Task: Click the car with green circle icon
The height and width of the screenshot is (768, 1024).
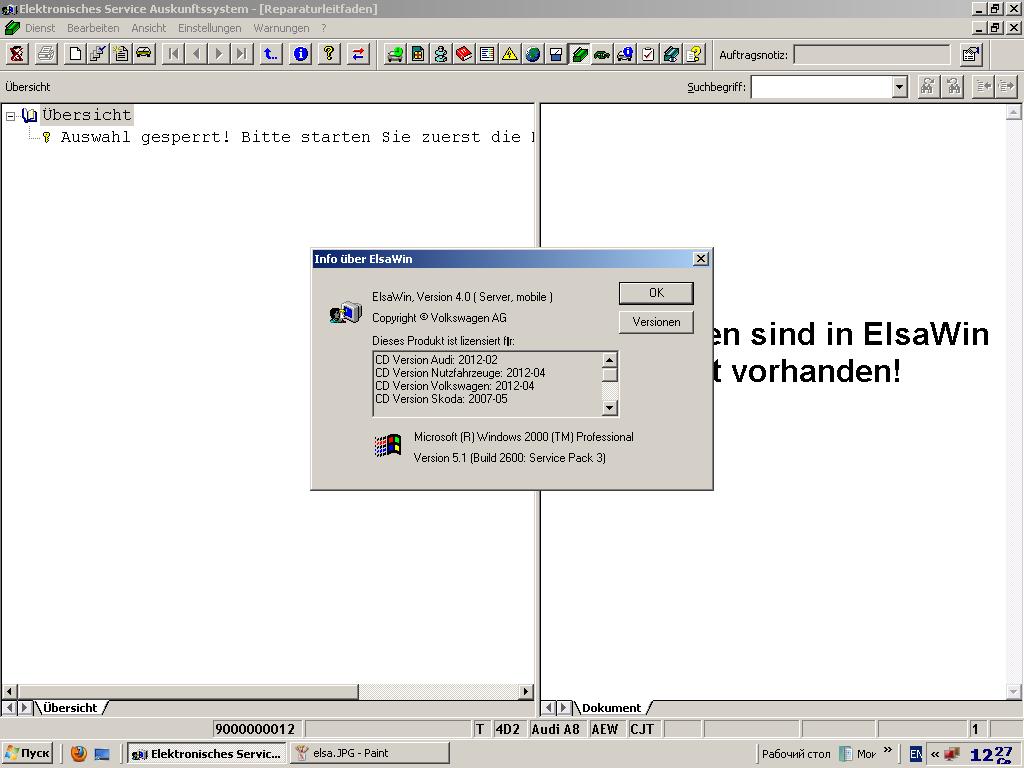Action: (x=394, y=54)
